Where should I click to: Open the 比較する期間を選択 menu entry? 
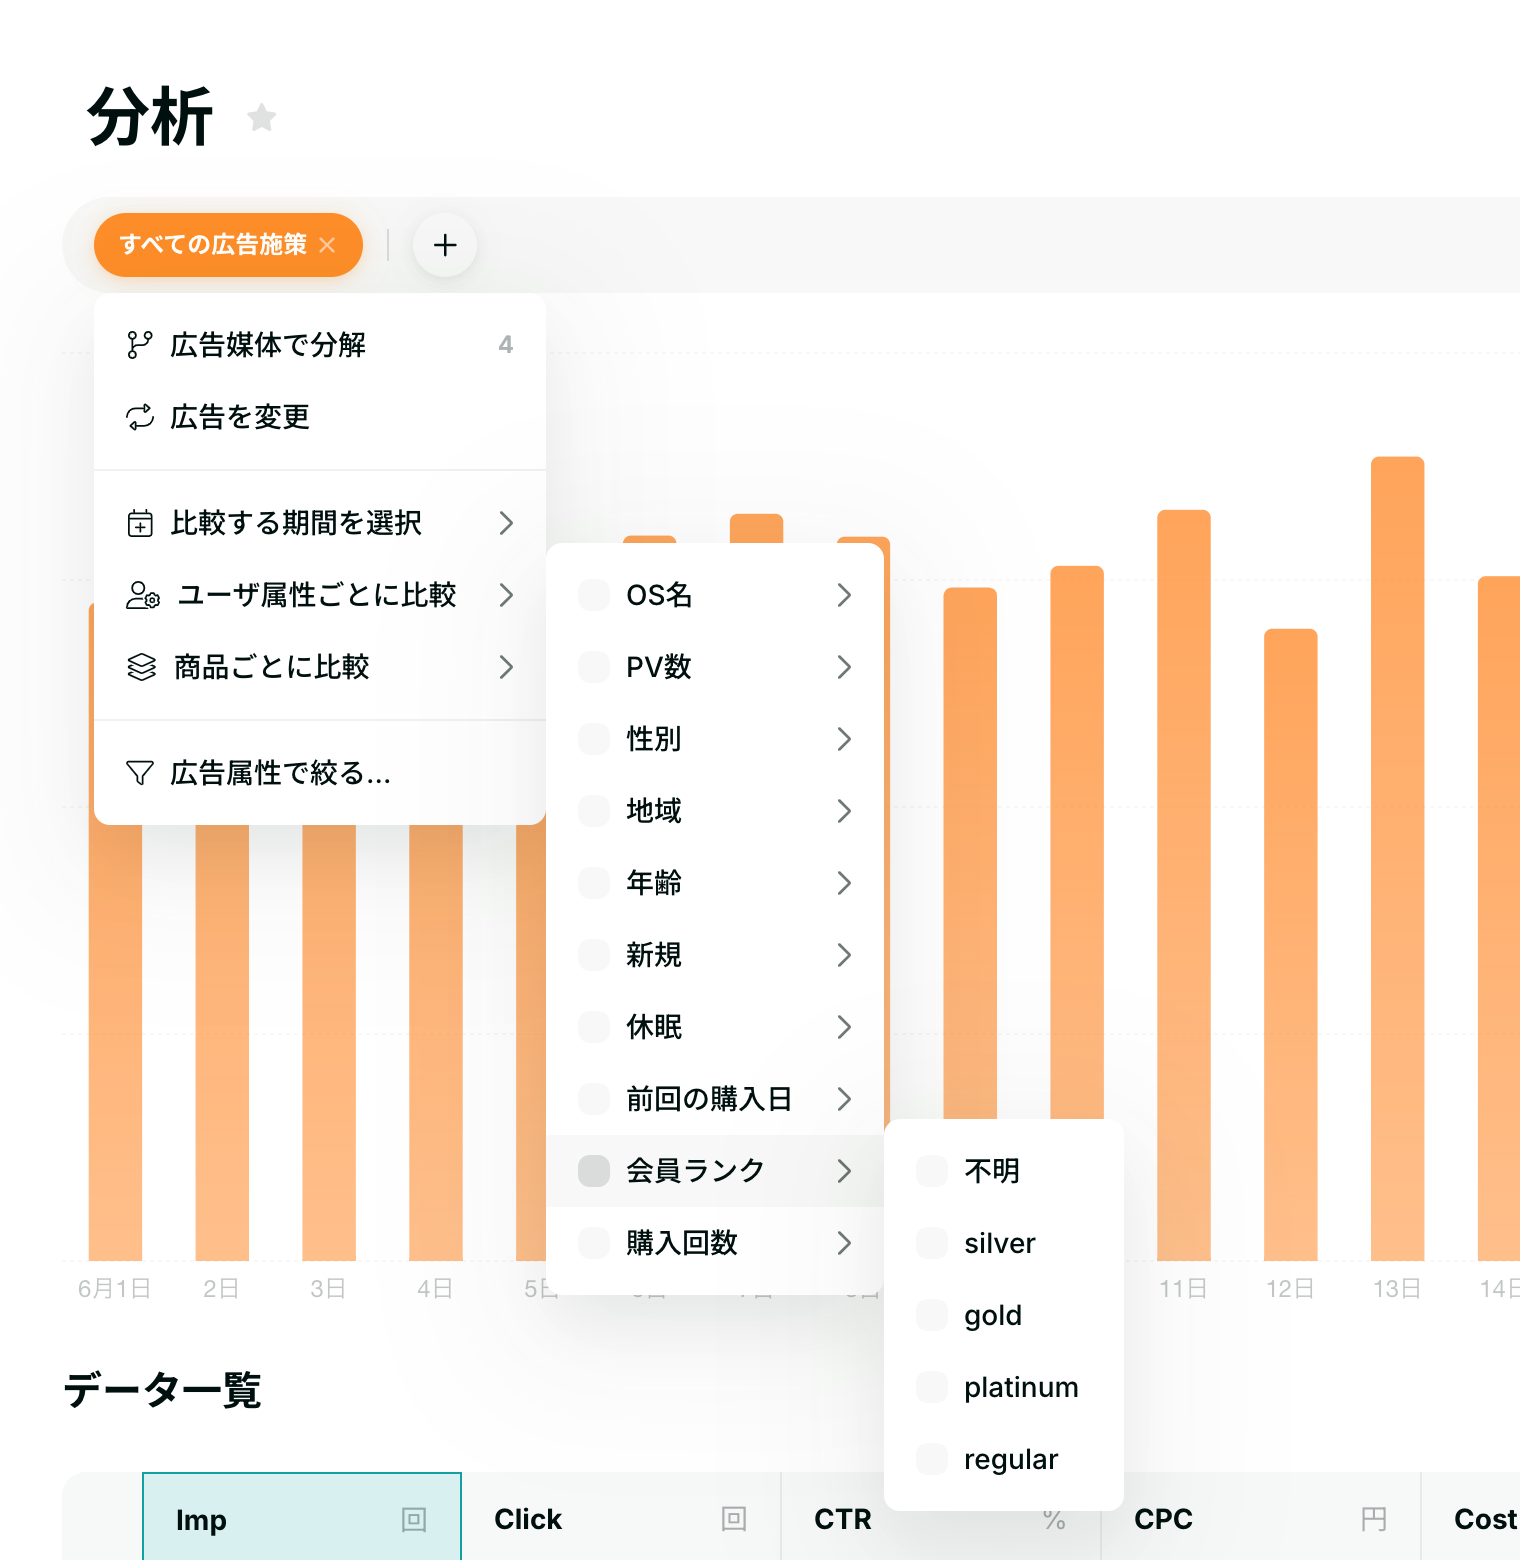coord(320,523)
